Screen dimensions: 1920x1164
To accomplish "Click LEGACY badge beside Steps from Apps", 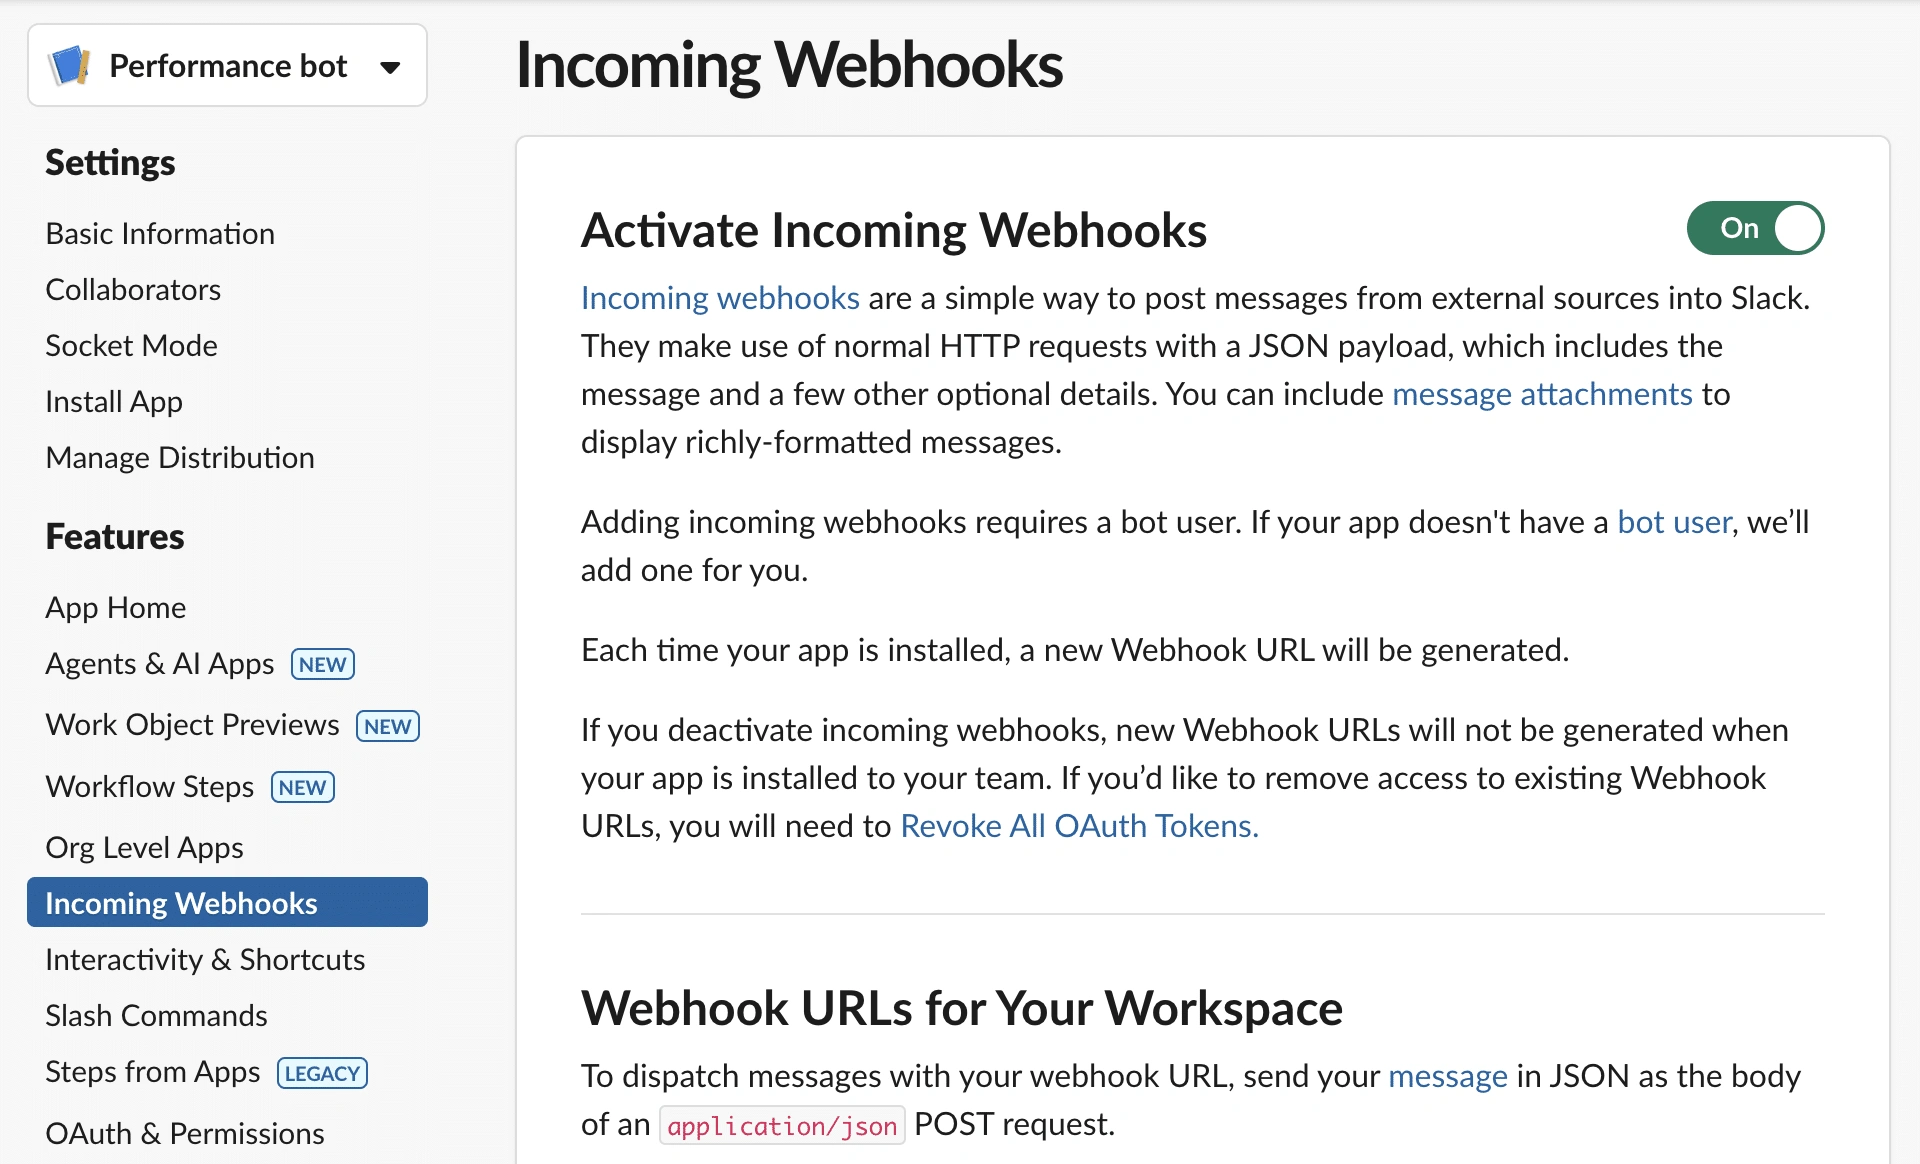I will 322,1073.
